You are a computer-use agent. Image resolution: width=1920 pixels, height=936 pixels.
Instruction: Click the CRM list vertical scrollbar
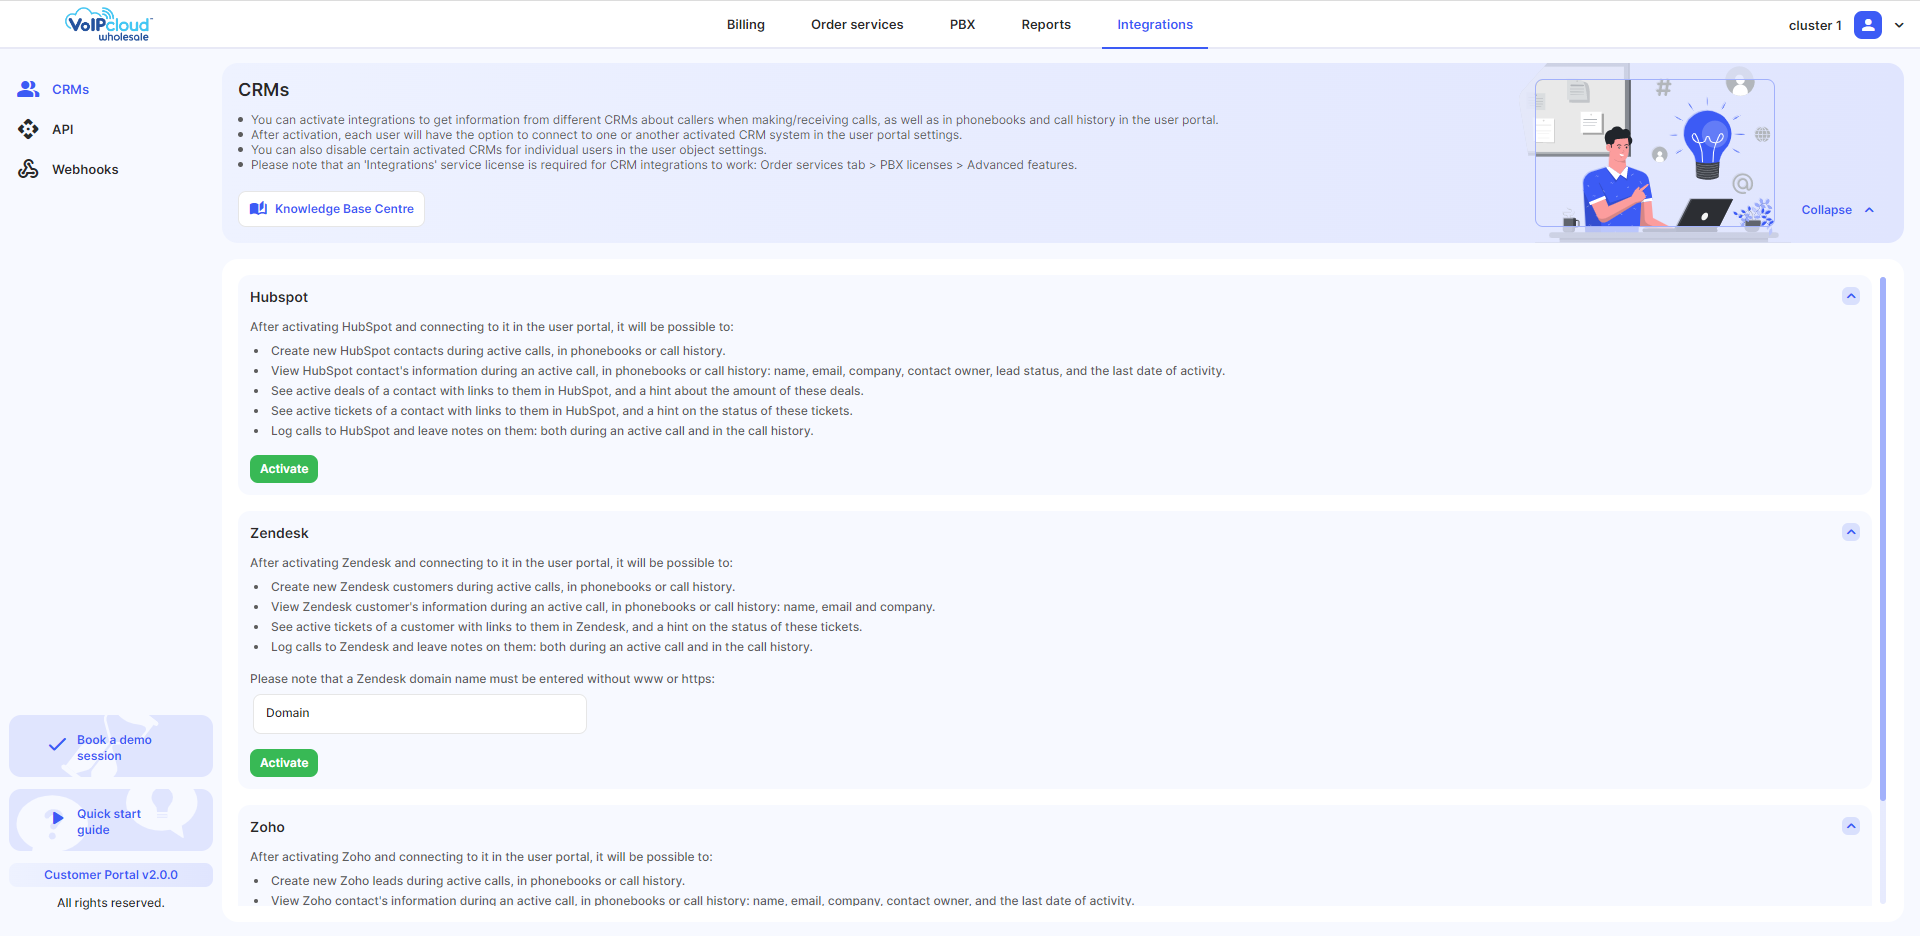(1883, 540)
